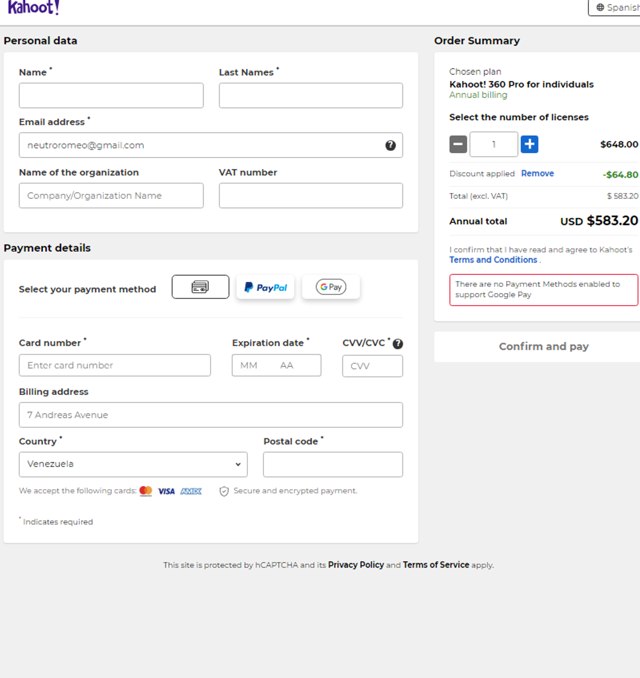The height and width of the screenshot is (678, 640).
Task: Click the Kahoot! logo
Action: (34, 8)
